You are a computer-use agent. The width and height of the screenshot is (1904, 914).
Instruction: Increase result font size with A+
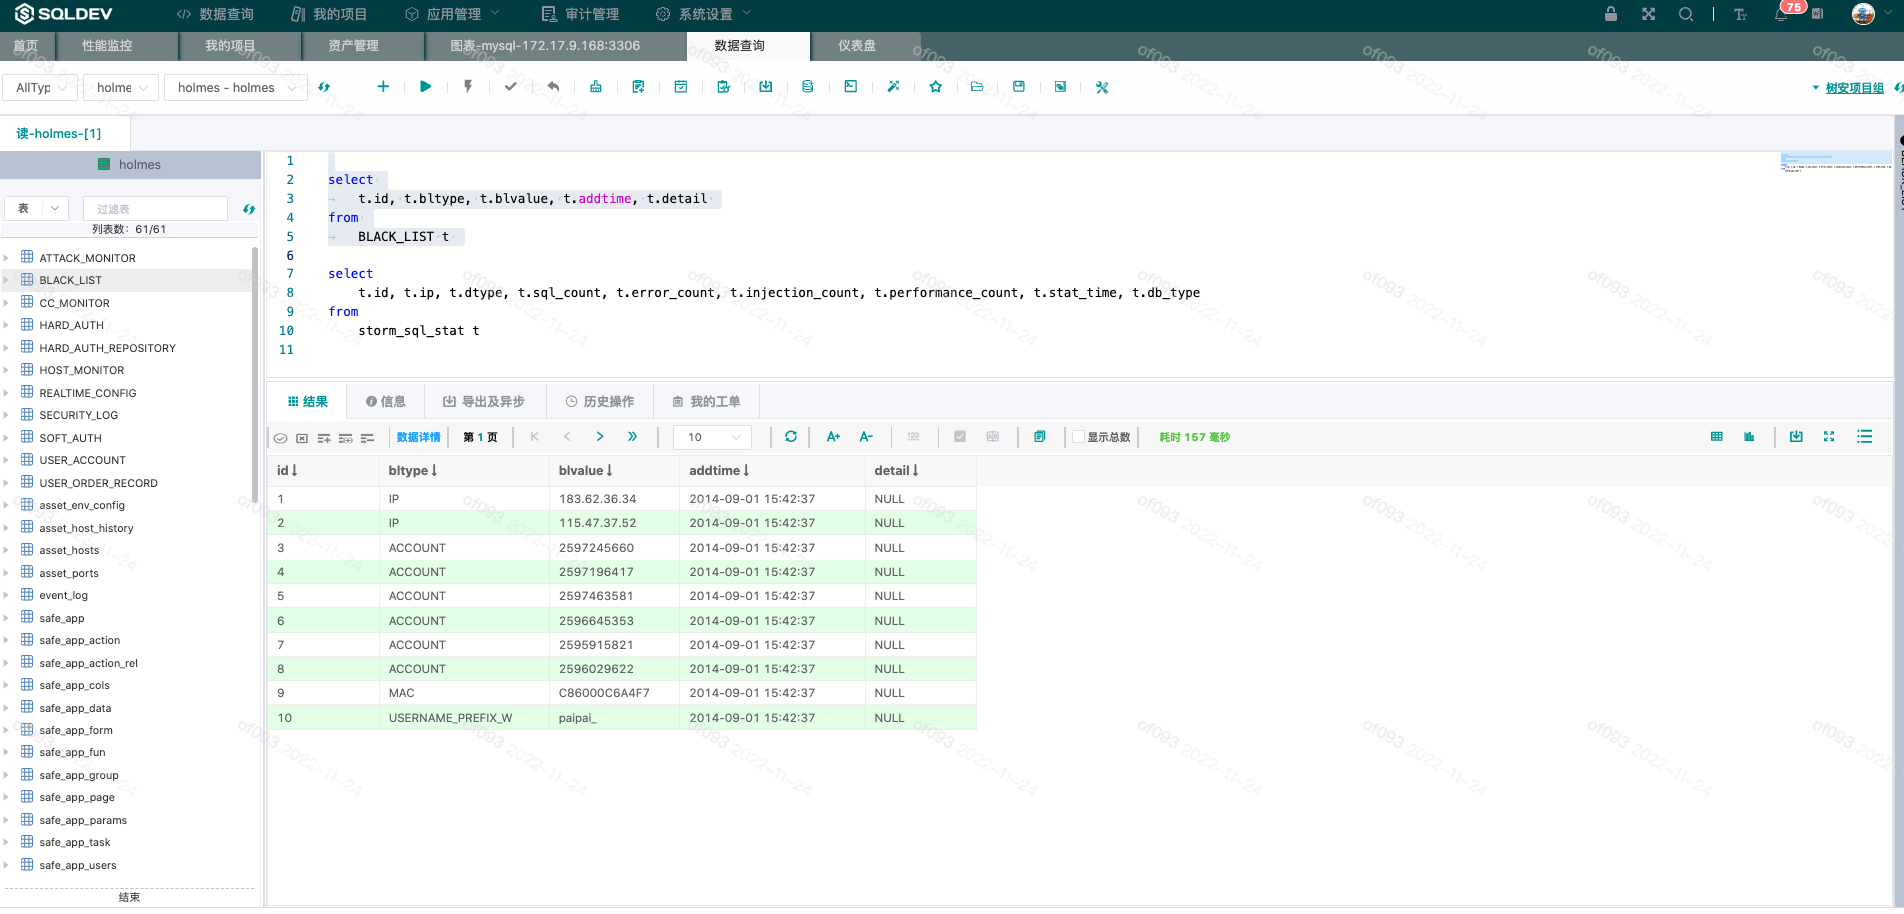coord(833,437)
